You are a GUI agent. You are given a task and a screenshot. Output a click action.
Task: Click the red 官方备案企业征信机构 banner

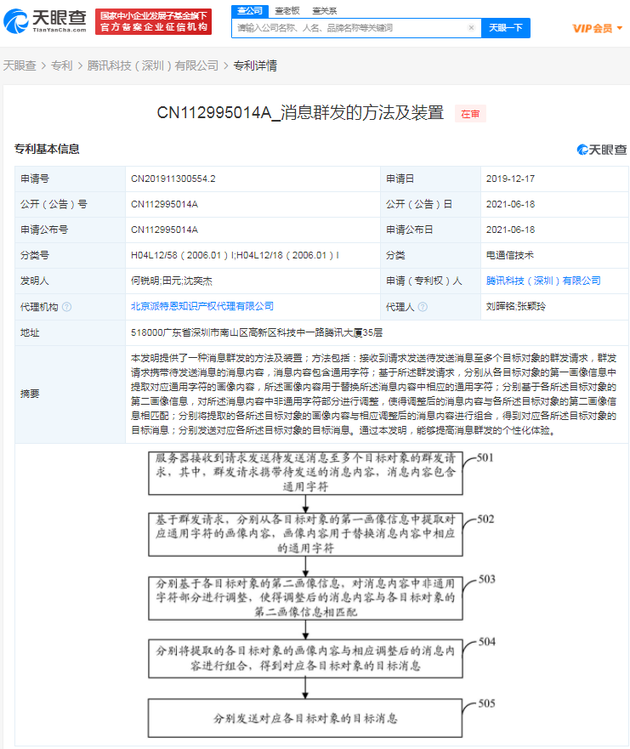[153, 21]
